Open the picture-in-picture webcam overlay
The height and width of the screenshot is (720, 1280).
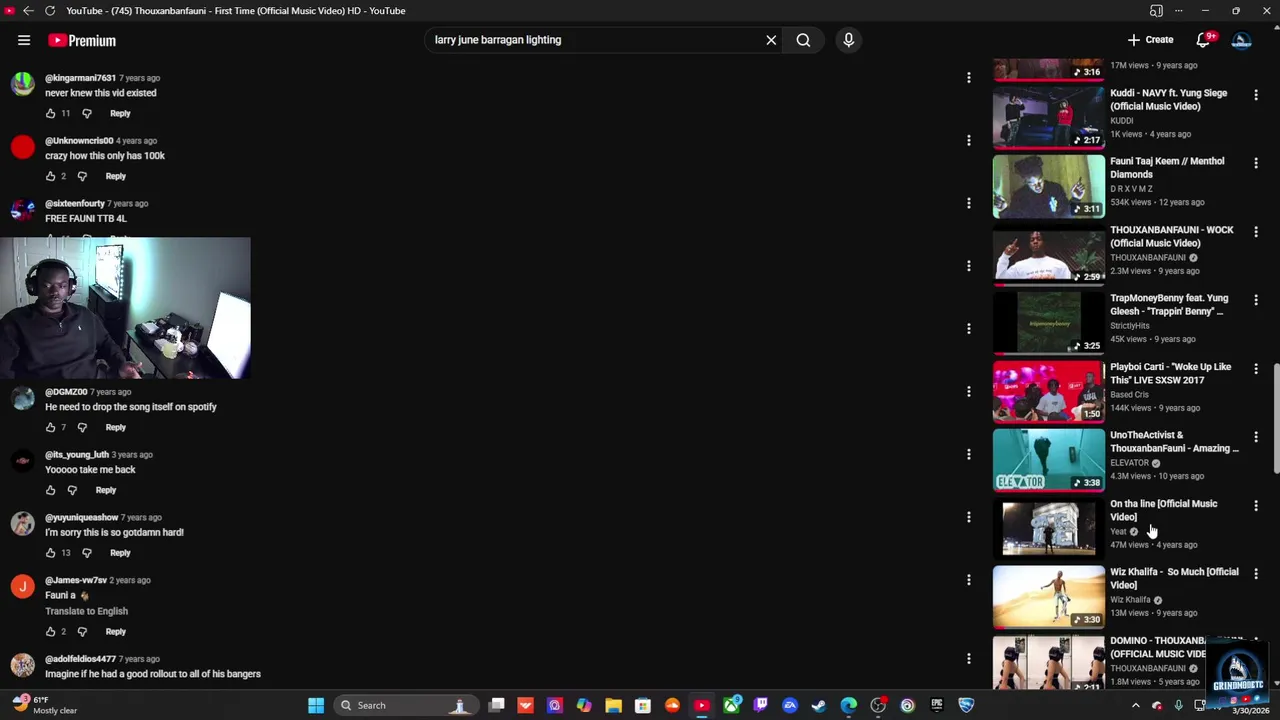click(125, 308)
